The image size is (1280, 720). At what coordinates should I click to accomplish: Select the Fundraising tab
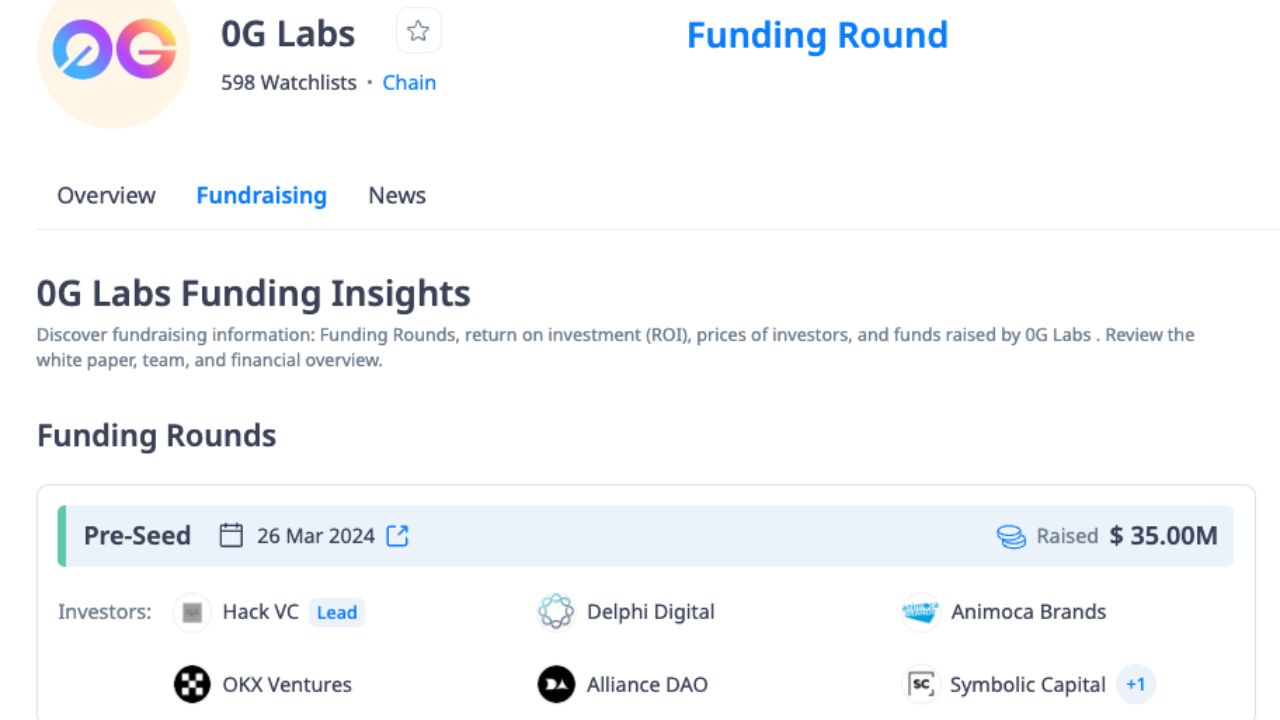[x=261, y=195]
